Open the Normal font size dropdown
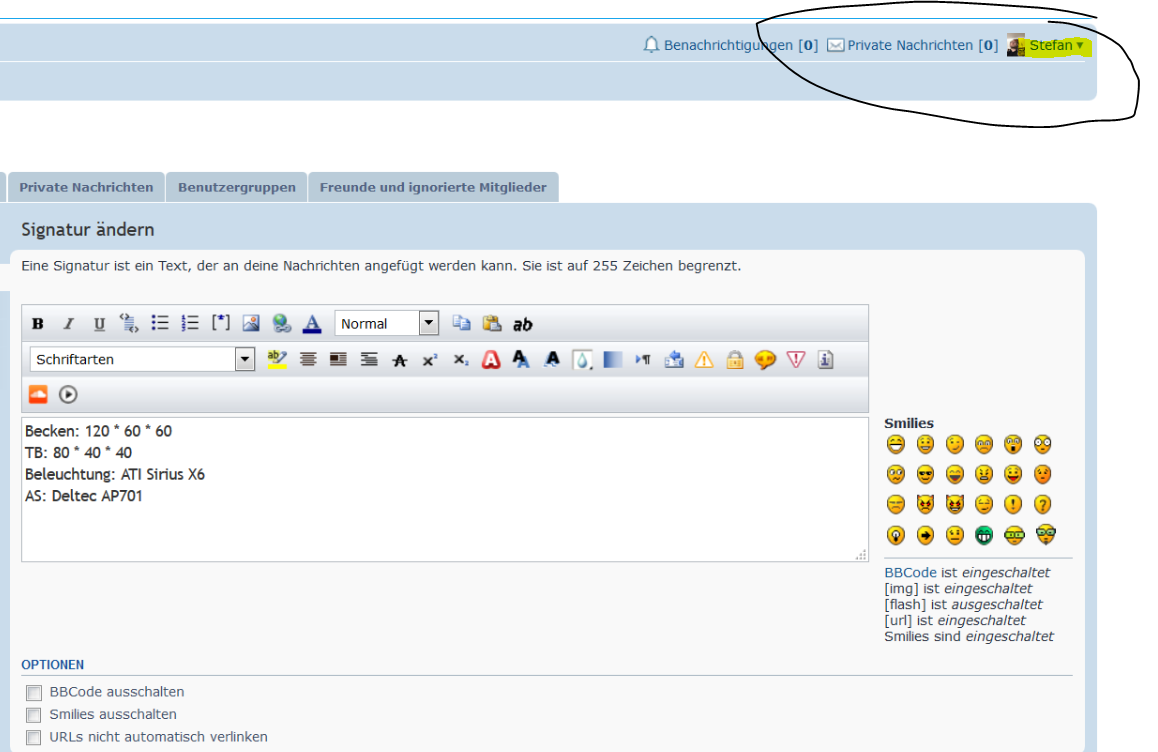Image resolution: width=1158 pixels, height=752 pixels. [429, 323]
